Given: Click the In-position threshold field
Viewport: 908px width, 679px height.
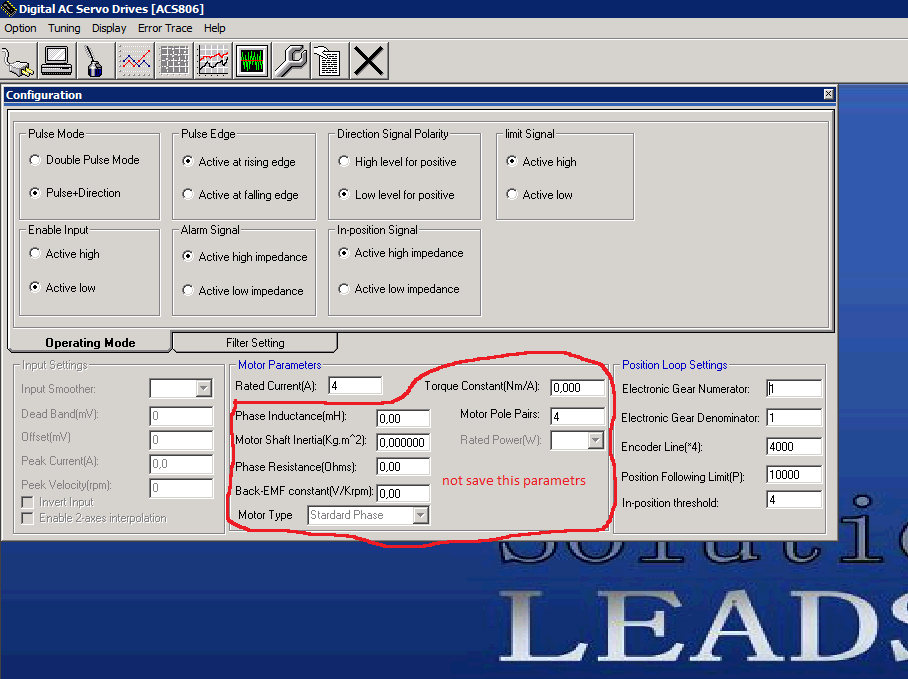Looking at the screenshot, I should pos(794,500).
